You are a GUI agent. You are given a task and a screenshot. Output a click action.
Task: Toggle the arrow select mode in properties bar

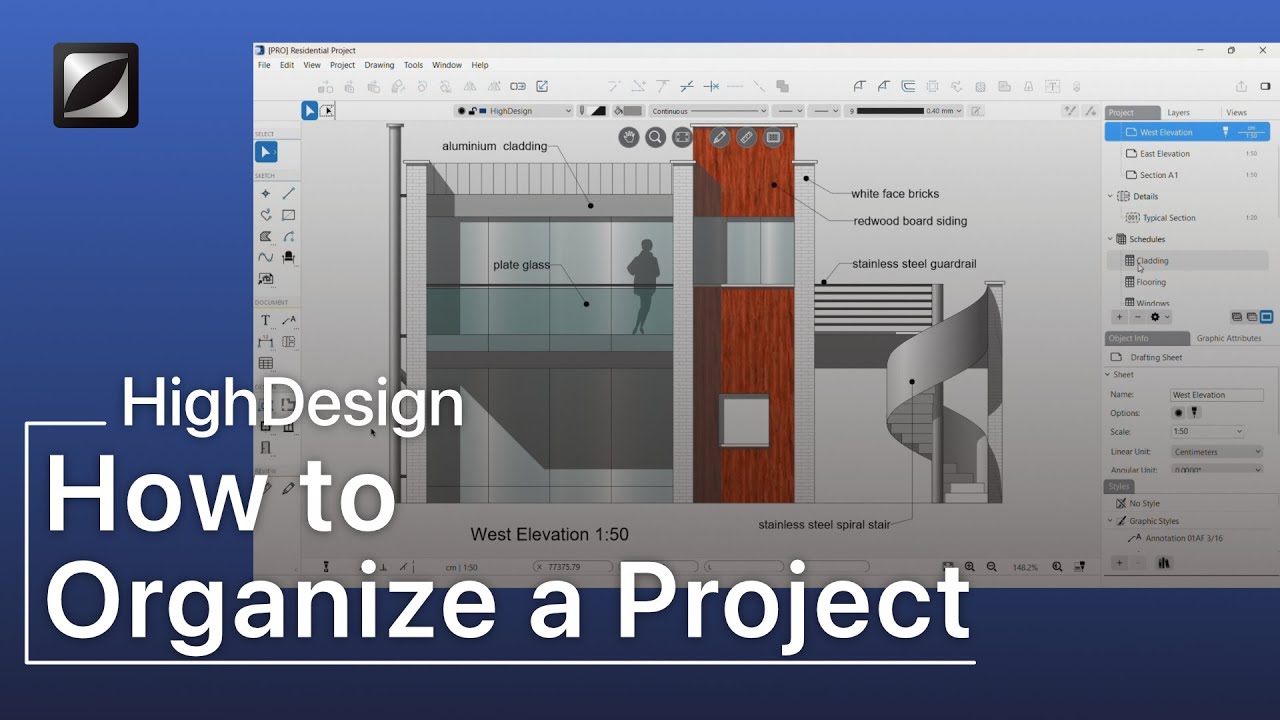coord(310,111)
